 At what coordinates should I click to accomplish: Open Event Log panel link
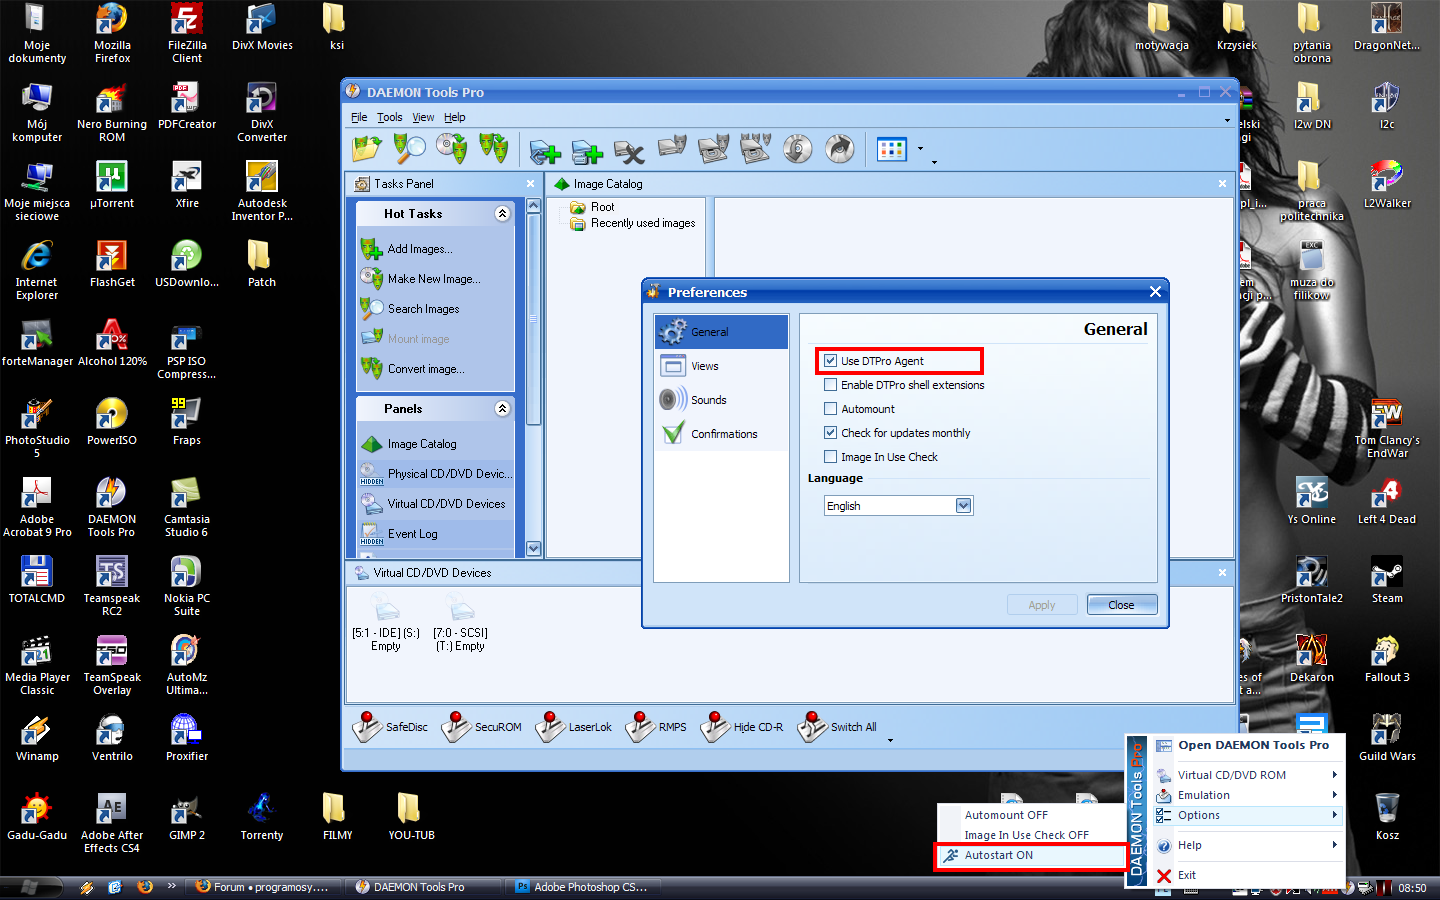[412, 534]
